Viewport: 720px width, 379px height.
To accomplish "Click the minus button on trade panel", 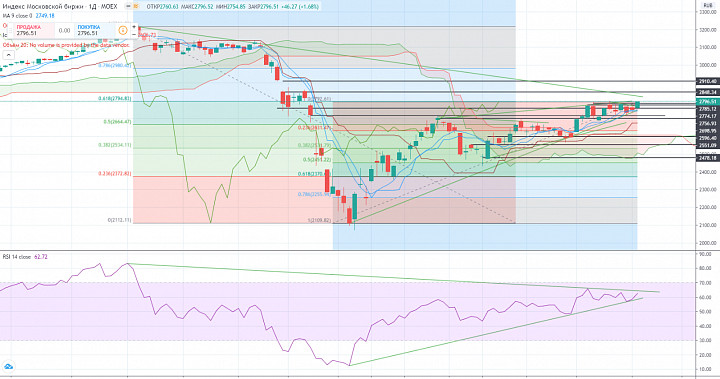I will 134,34.
